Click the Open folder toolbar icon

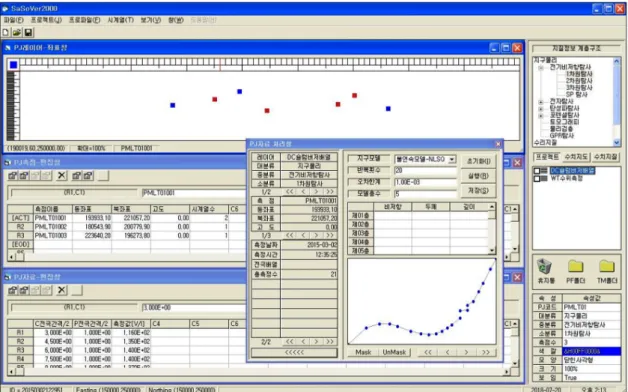(x=17, y=32)
